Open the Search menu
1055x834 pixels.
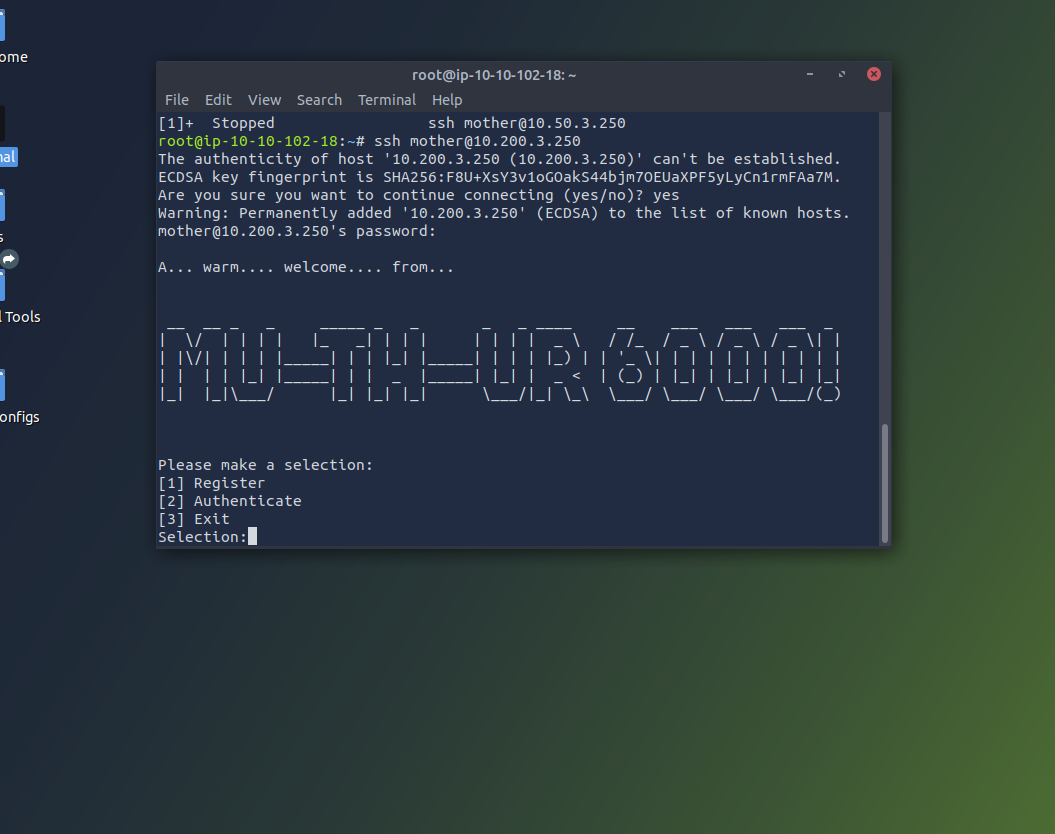click(320, 100)
